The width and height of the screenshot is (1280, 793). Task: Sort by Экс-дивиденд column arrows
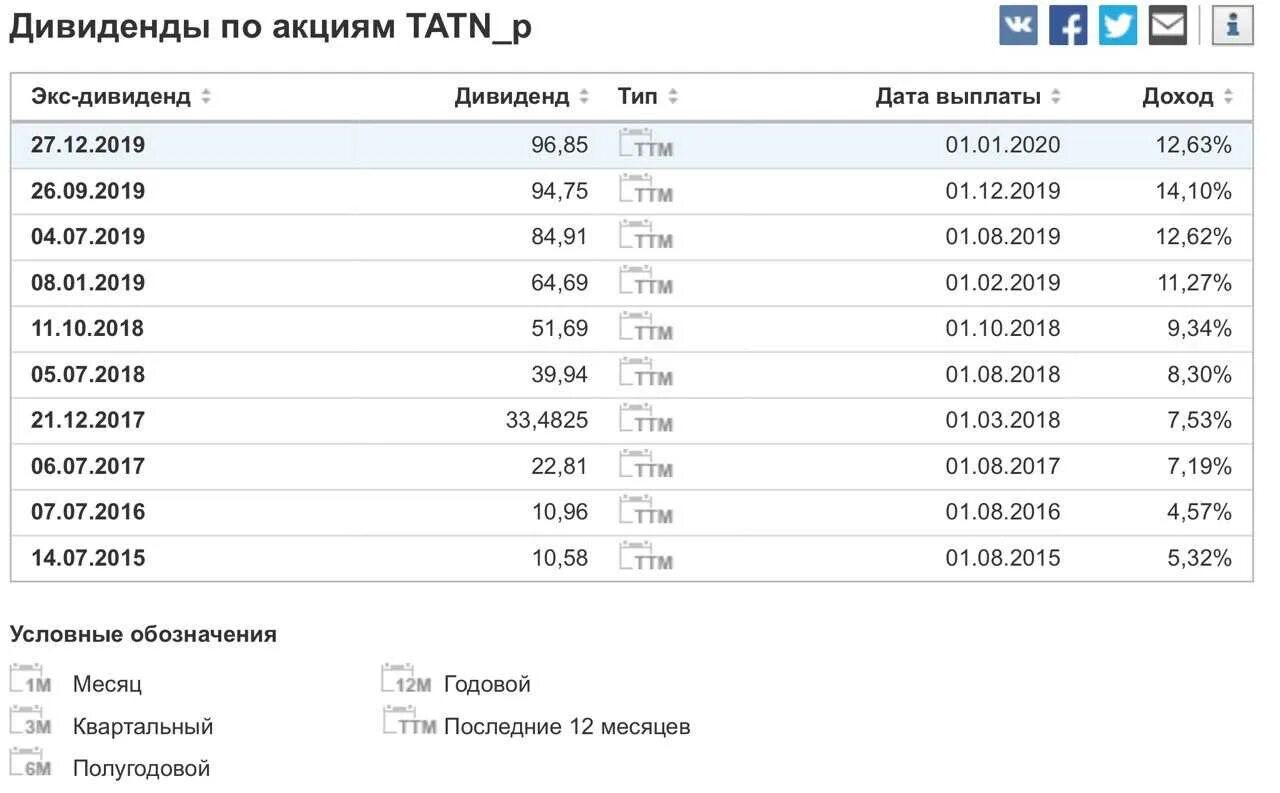(x=206, y=97)
